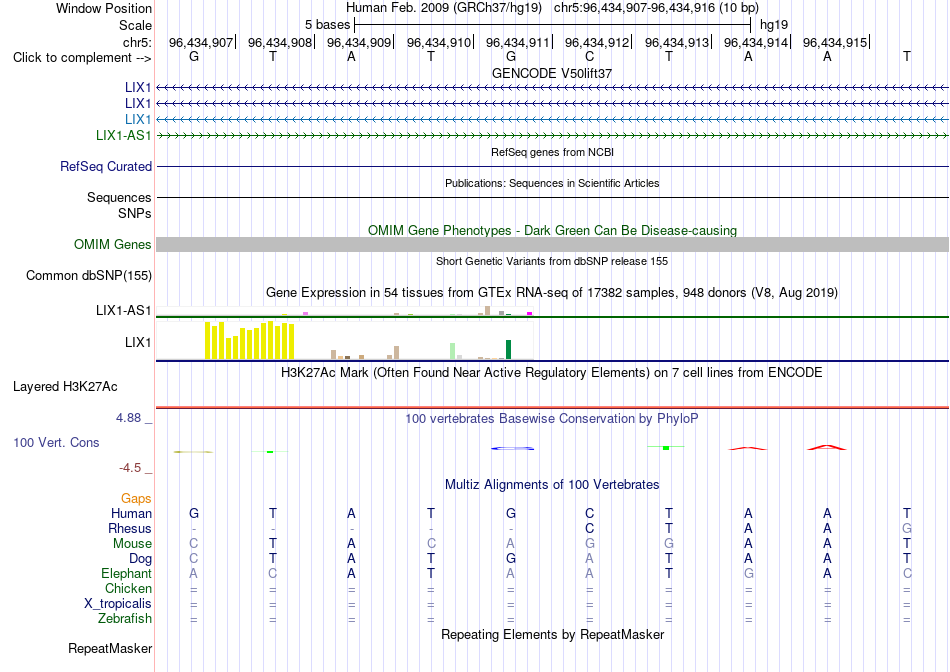Click the dark green bar in LIX1 expression chart
This screenshot has height=672, width=950.
[x=508, y=350]
